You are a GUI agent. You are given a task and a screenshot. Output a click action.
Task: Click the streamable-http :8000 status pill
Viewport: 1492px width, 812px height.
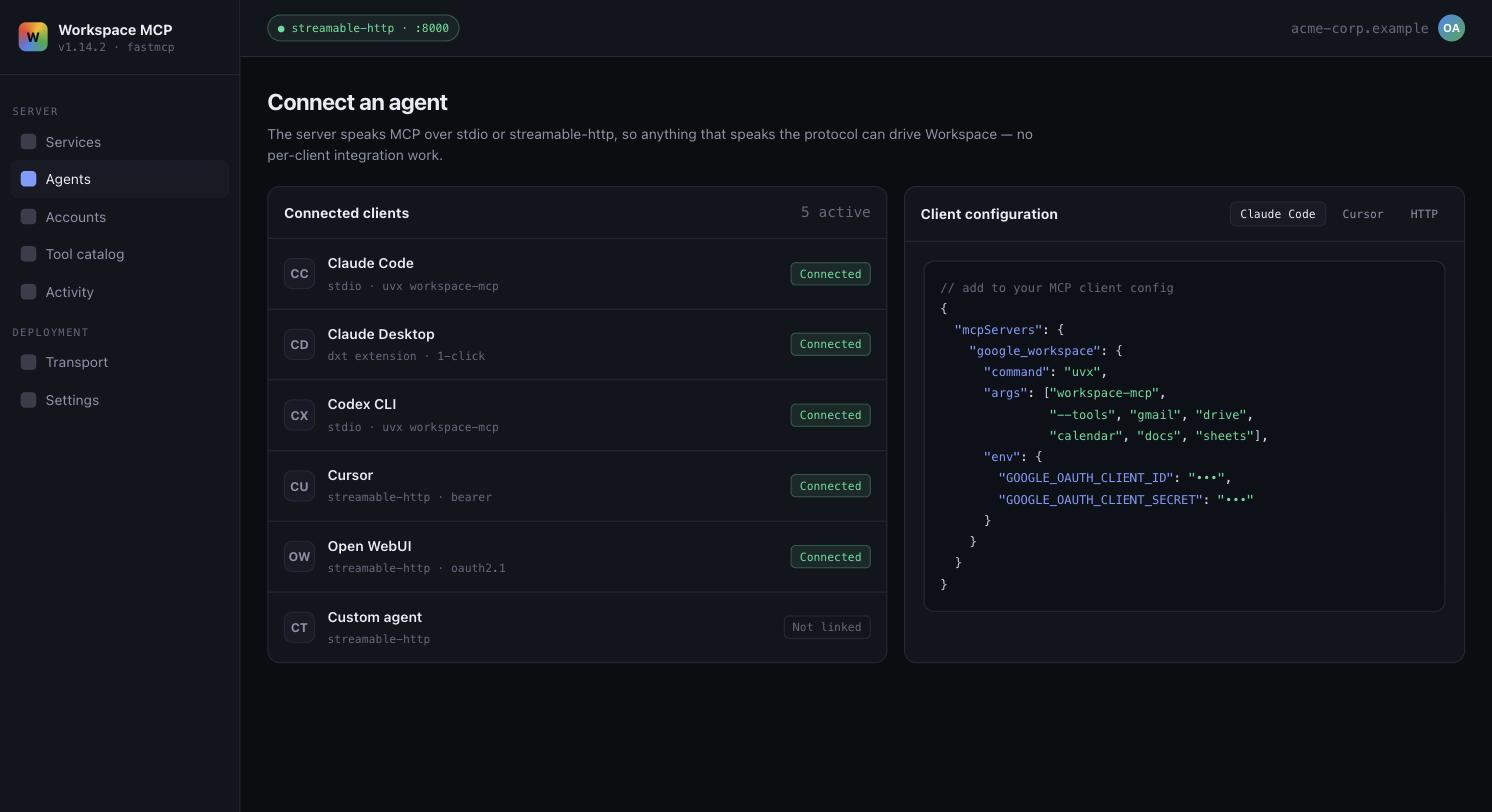(x=363, y=28)
